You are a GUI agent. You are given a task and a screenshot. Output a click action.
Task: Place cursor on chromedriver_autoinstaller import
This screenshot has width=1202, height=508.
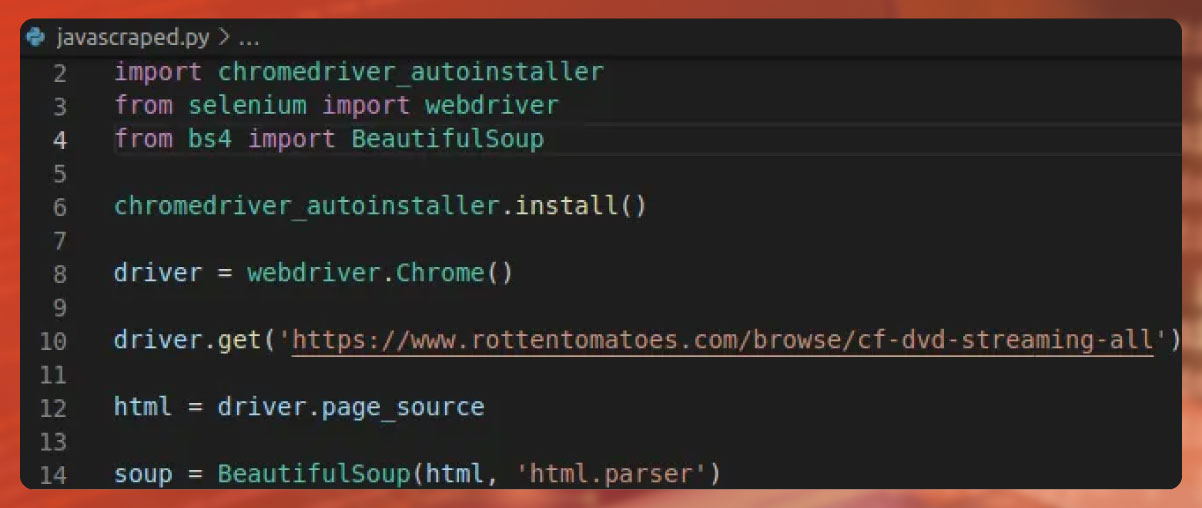(x=411, y=72)
